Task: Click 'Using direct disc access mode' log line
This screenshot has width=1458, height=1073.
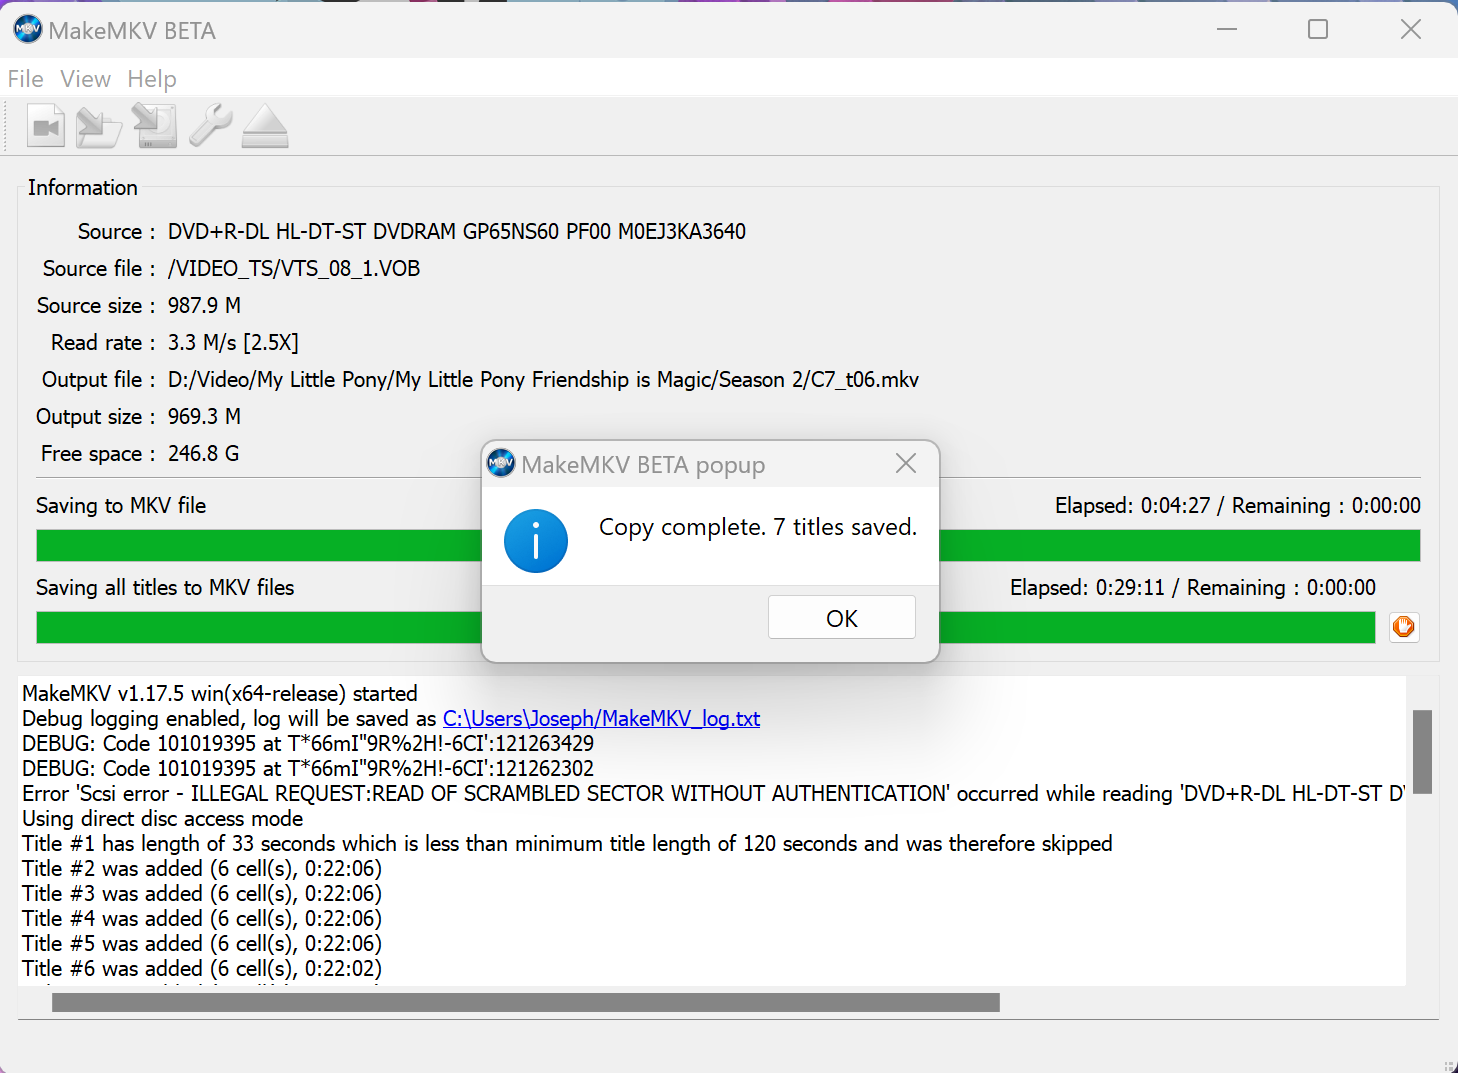Action: coord(163,818)
